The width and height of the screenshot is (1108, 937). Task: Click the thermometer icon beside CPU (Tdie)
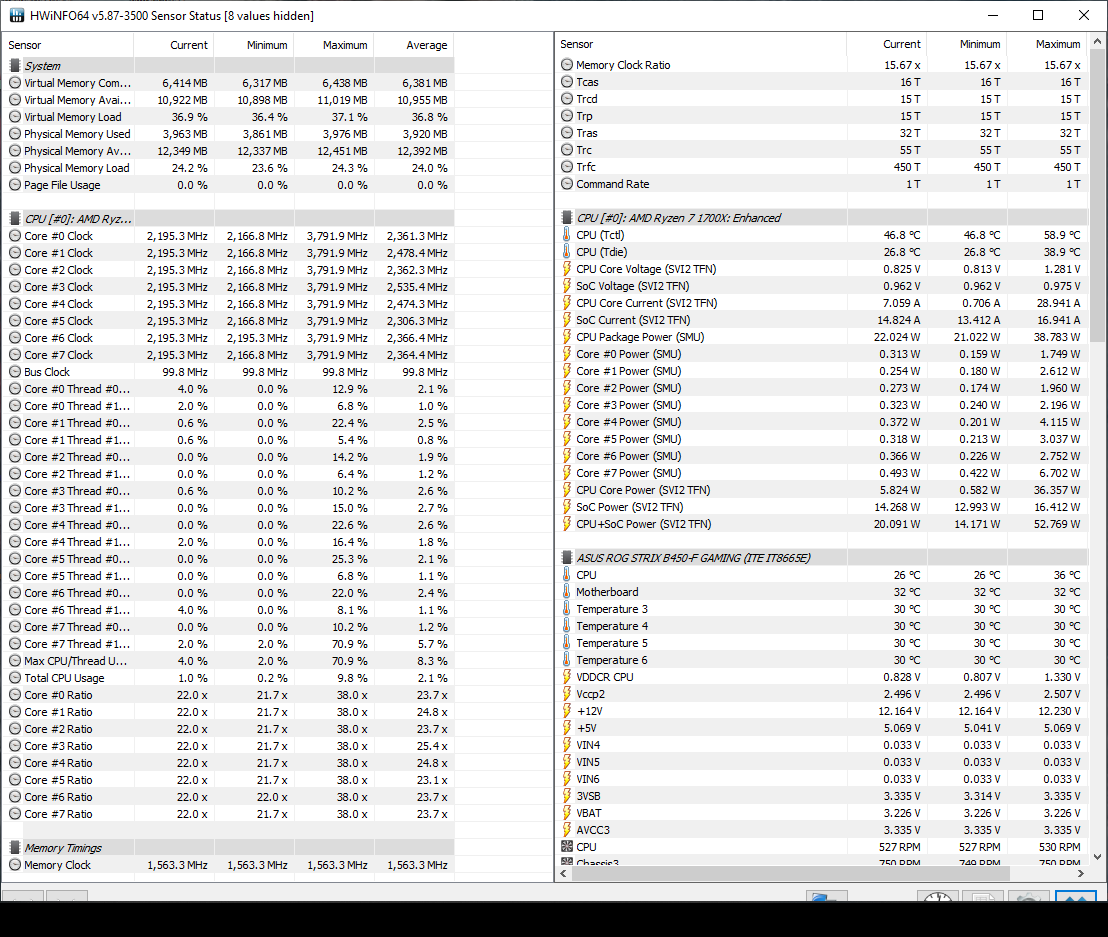[x=567, y=252]
